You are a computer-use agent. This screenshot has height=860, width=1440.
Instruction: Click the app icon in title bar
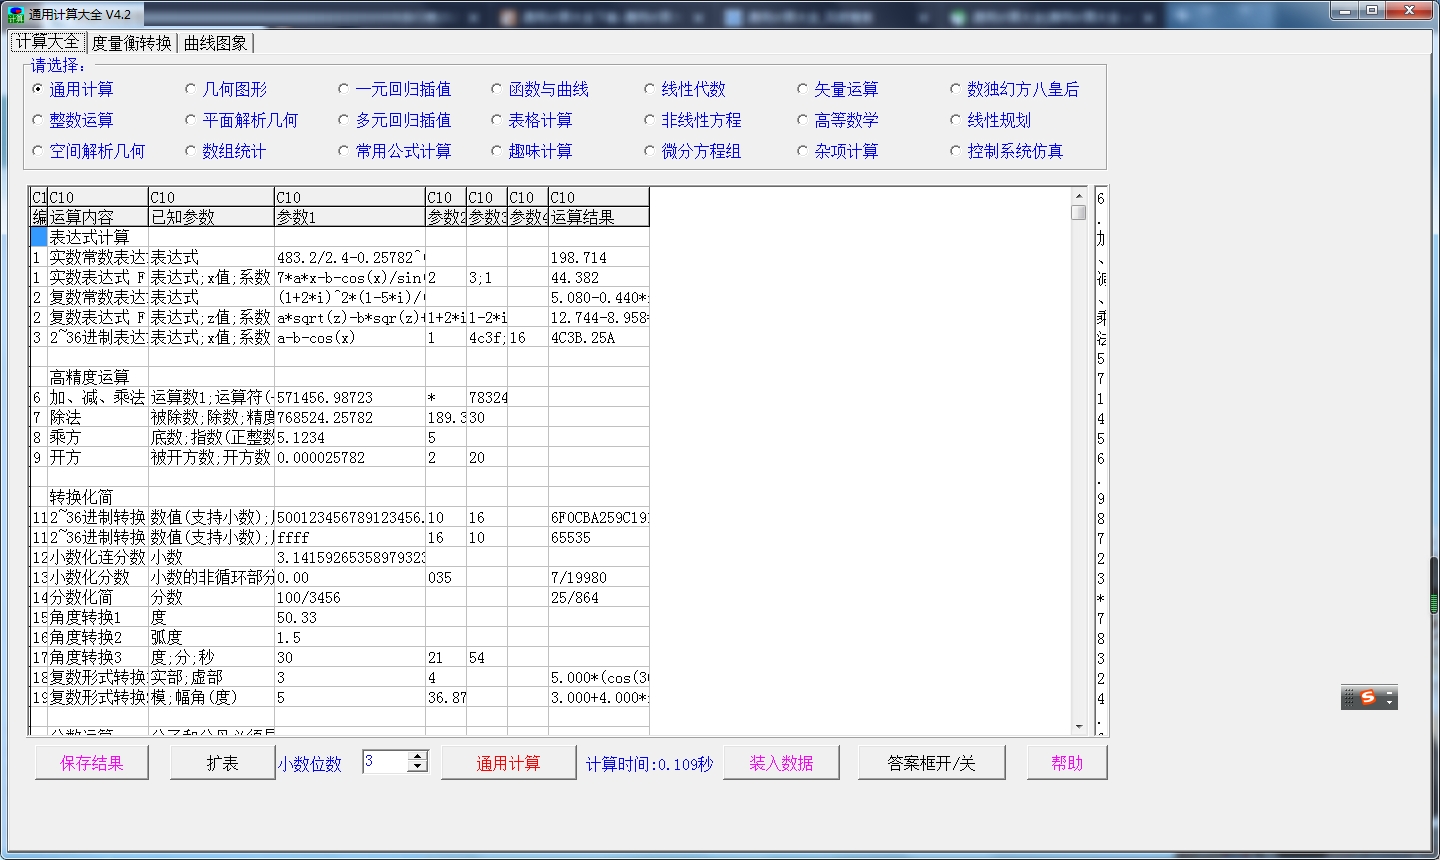pyautogui.click(x=15, y=14)
